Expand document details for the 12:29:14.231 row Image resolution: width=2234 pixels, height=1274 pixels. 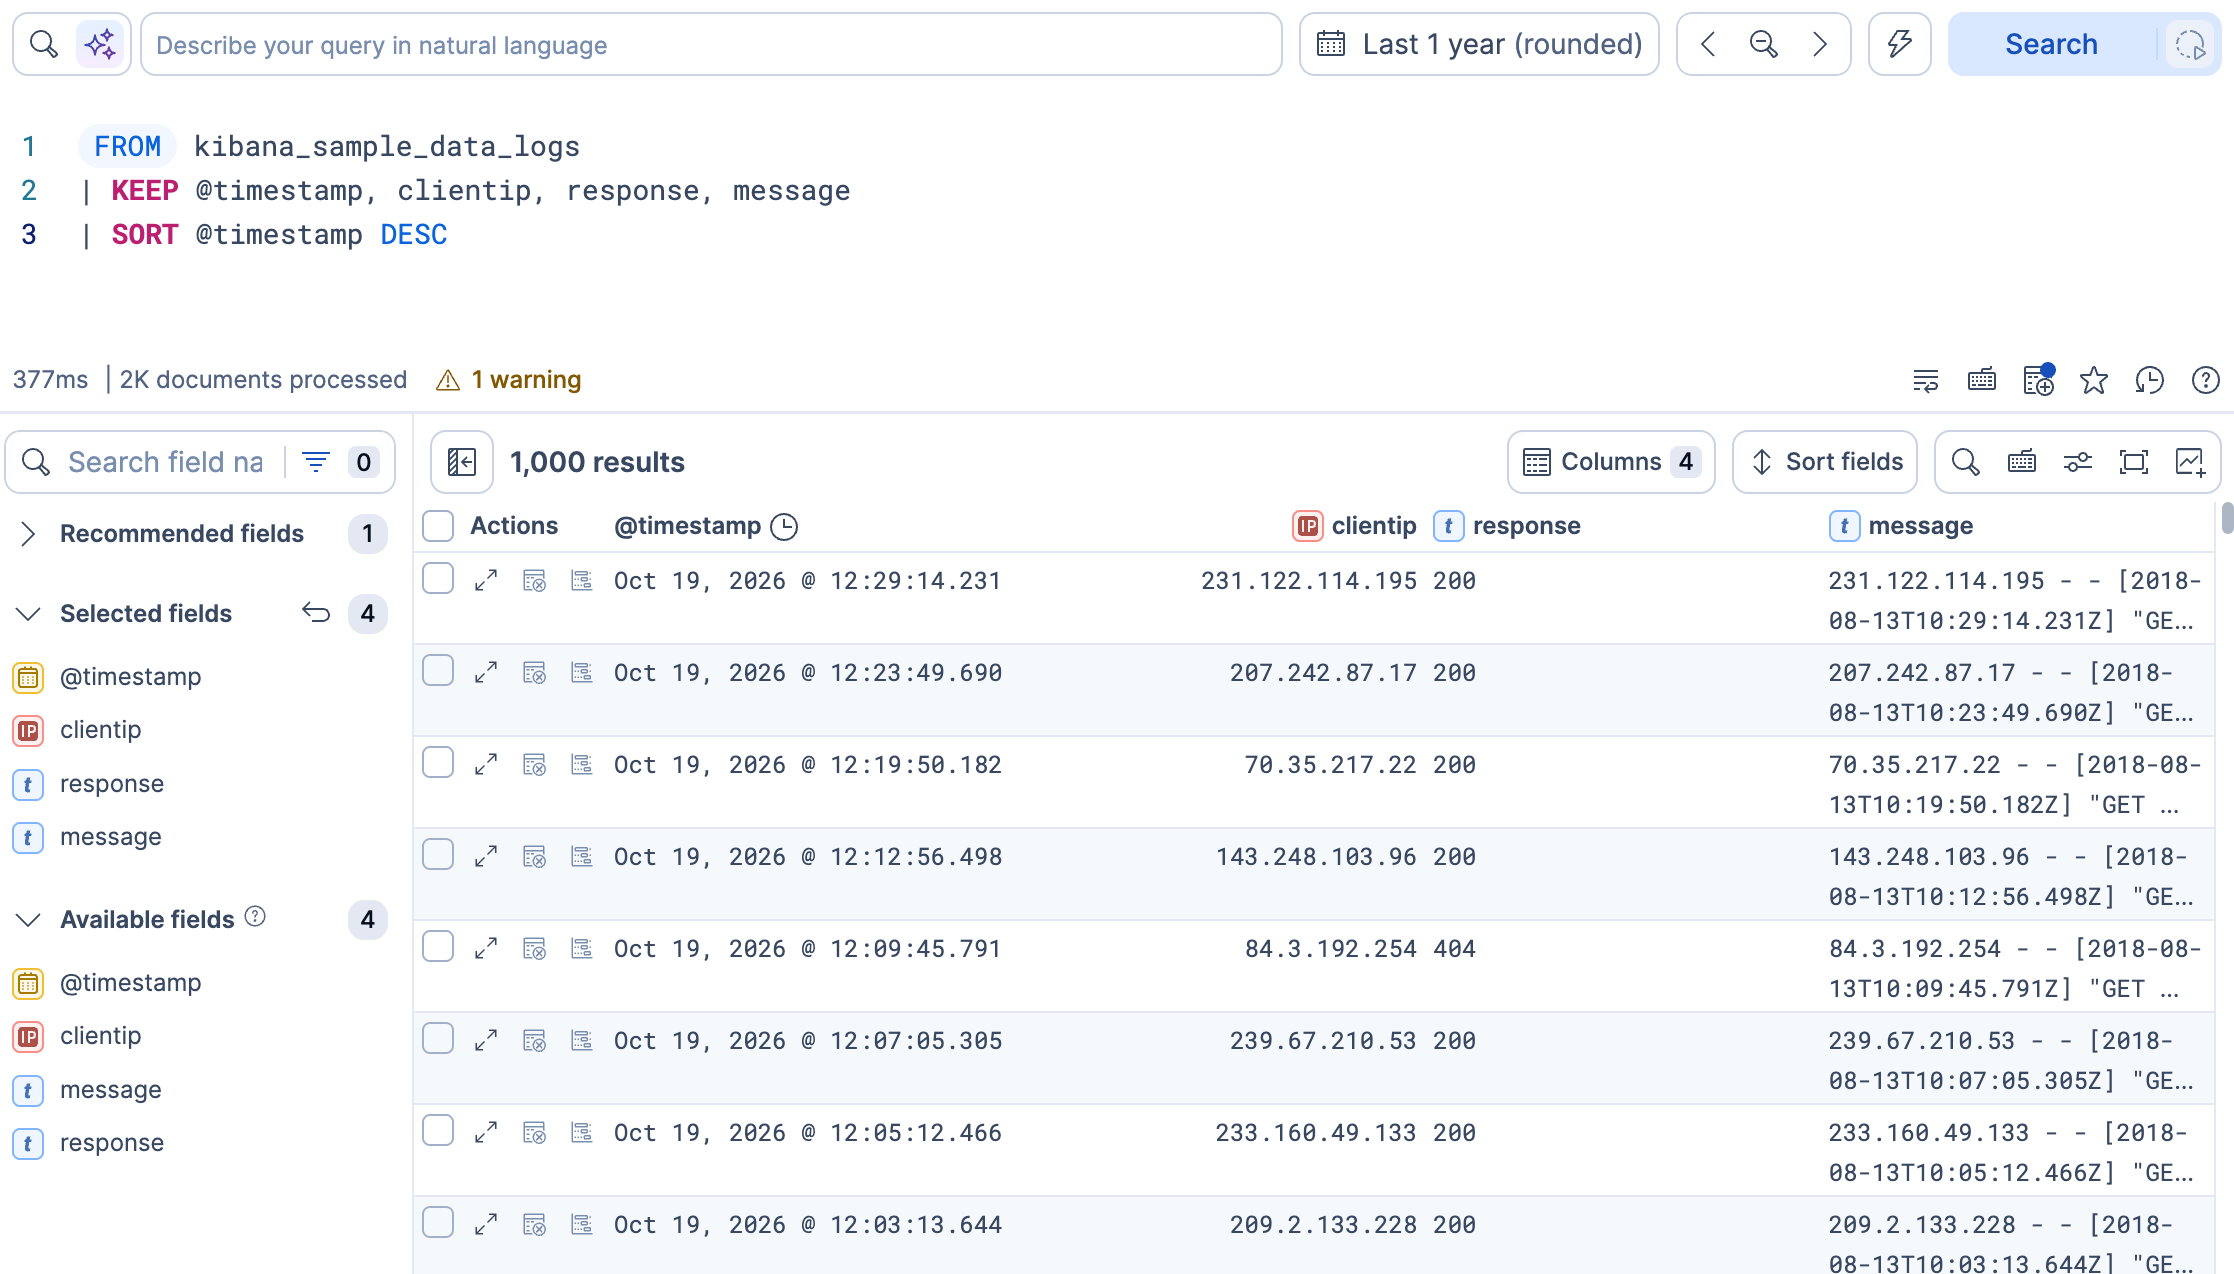click(x=486, y=581)
